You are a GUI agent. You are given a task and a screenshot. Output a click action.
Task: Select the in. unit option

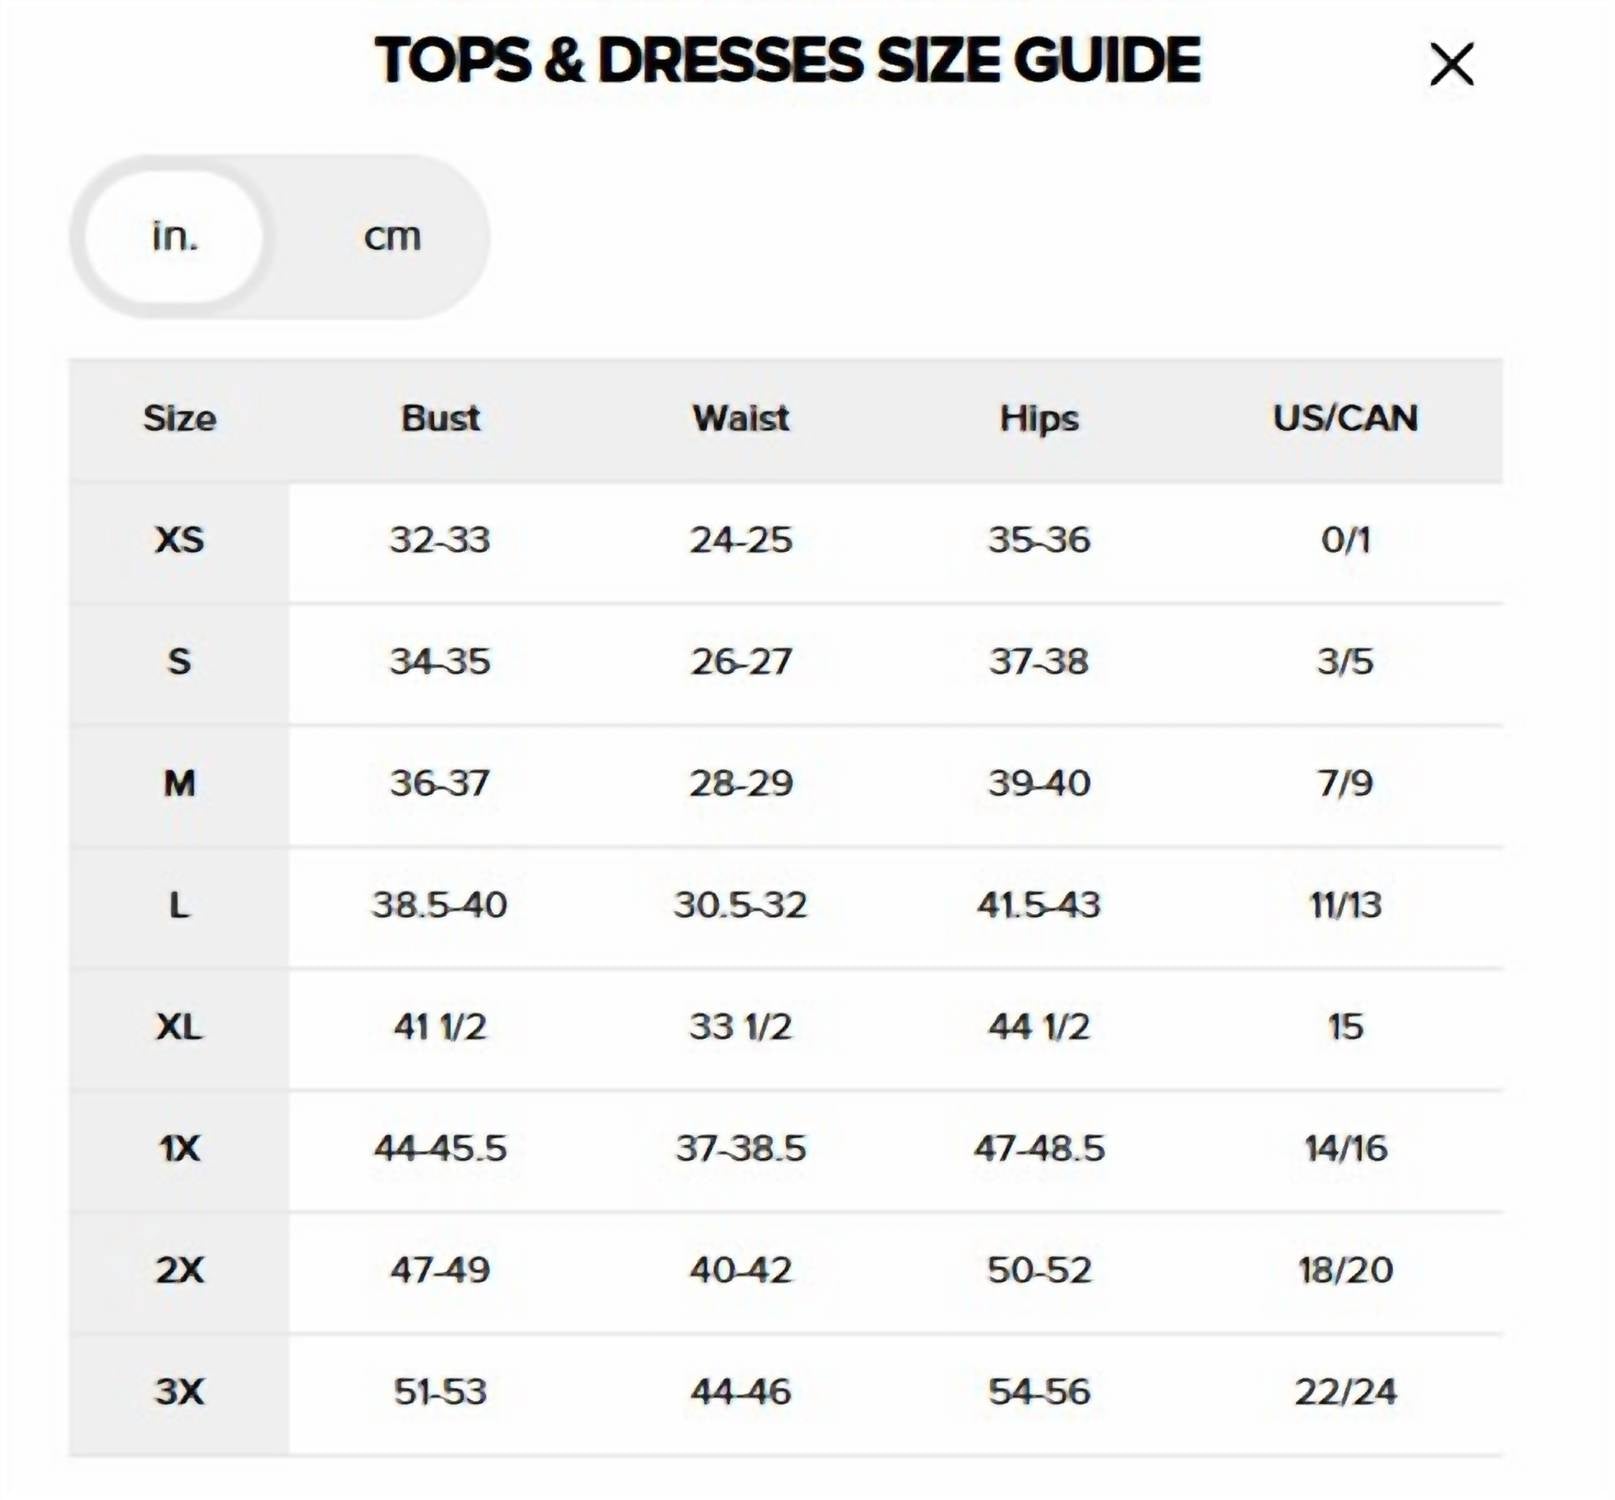(x=175, y=236)
